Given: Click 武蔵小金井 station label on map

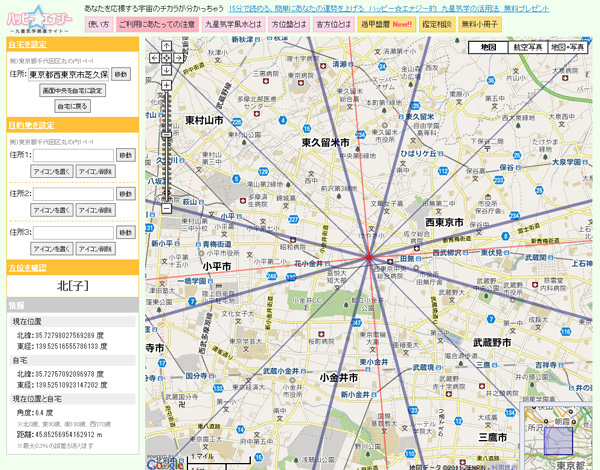Looking at the screenshot, I should 281,371.
